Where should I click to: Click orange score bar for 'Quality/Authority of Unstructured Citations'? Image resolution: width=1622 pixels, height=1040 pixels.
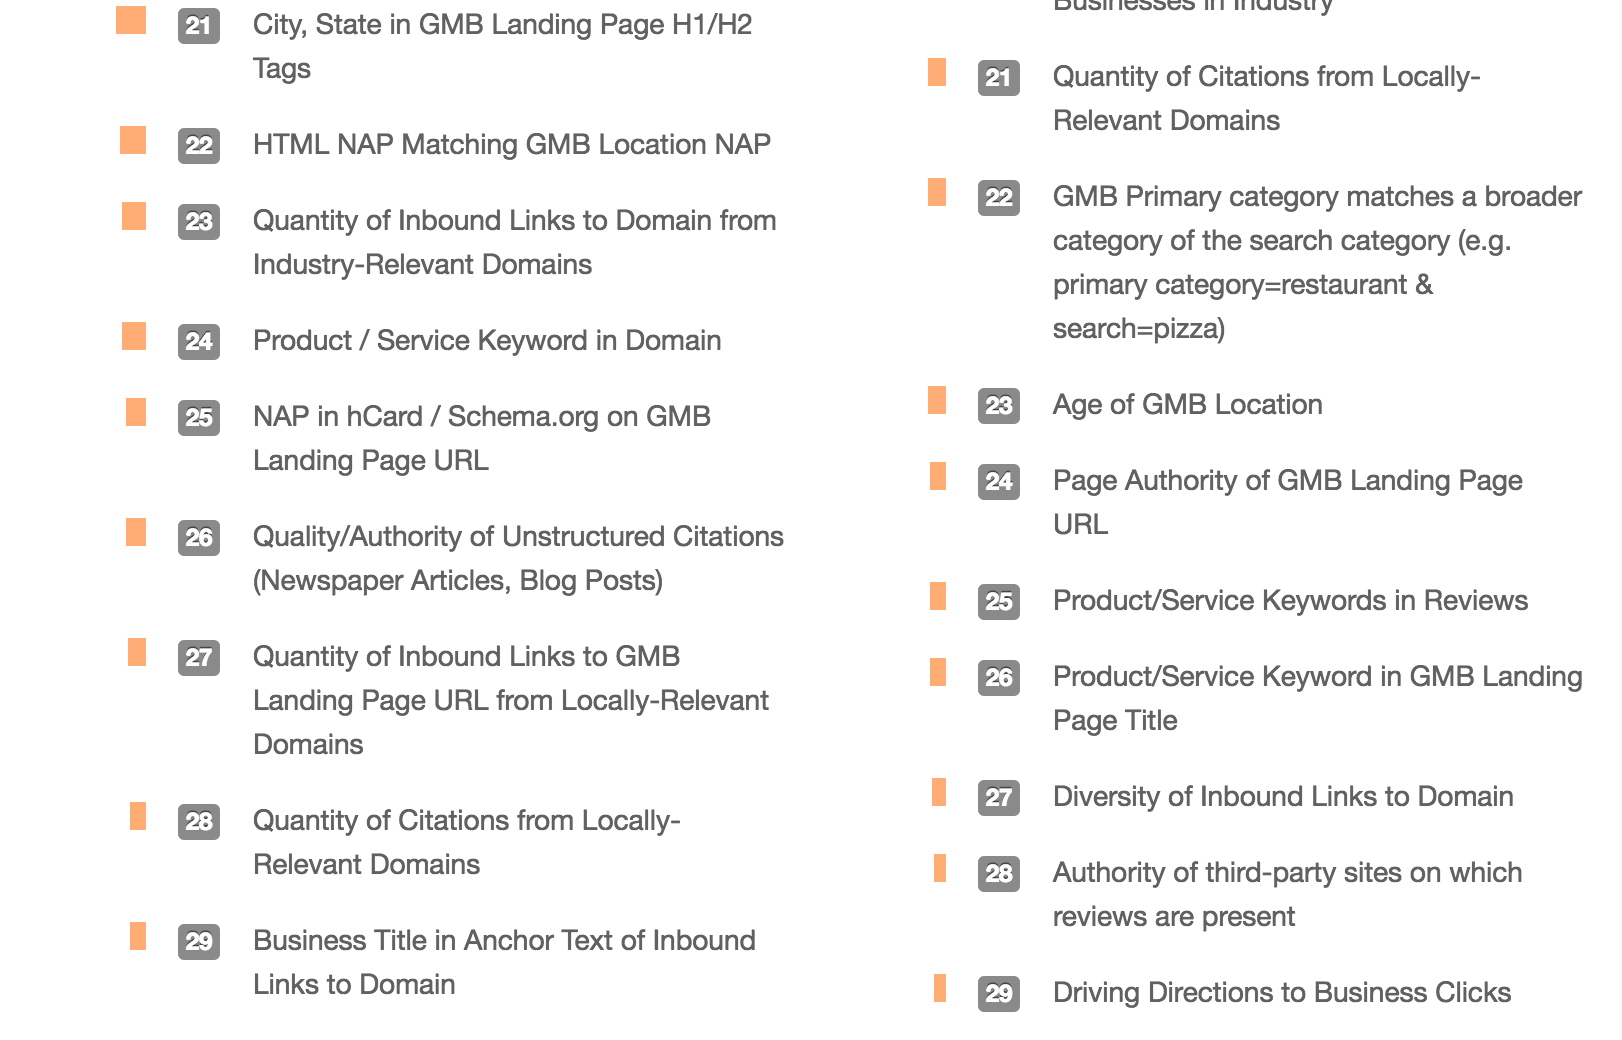[x=136, y=532]
